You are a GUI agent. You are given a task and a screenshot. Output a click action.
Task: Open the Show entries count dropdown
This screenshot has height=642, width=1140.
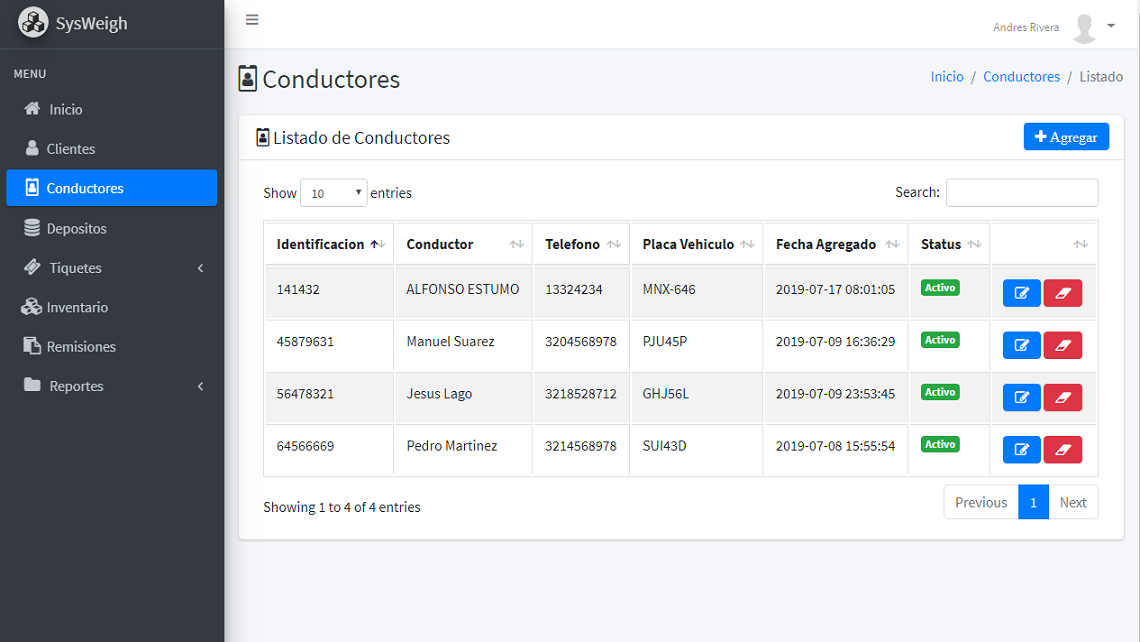tap(333, 193)
